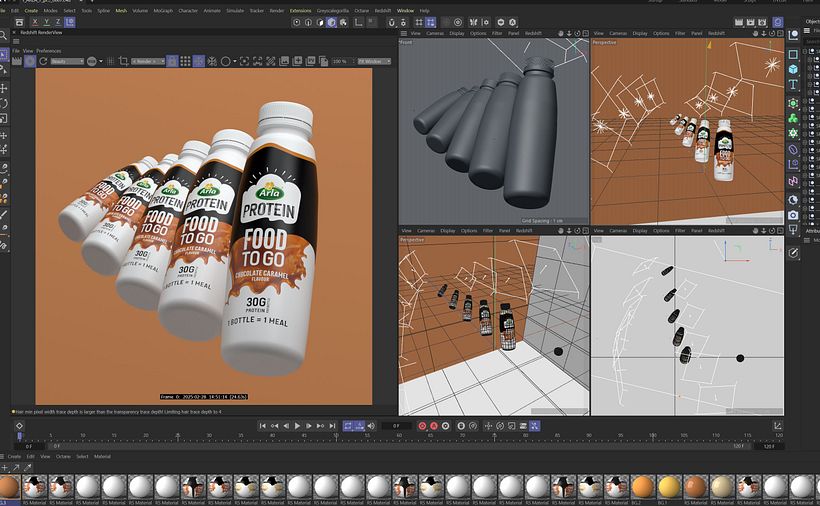The image size is (820, 506).
Task: Select the Cube primitive in right palette
Action: [x=793, y=70]
